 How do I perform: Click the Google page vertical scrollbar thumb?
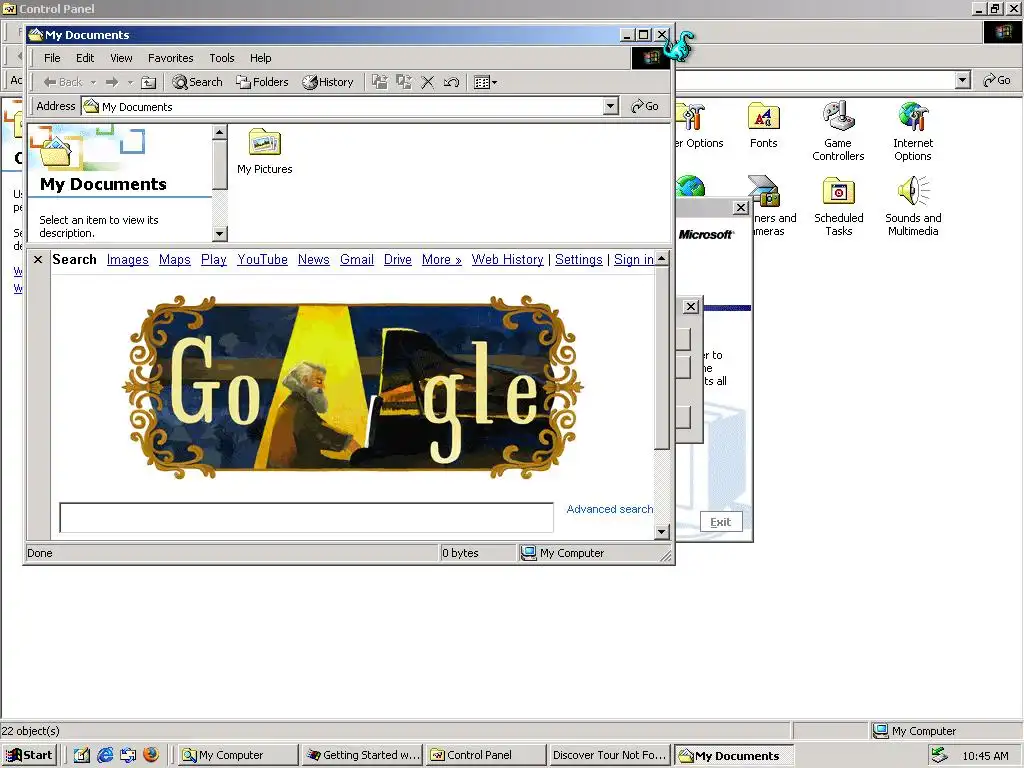[662, 358]
